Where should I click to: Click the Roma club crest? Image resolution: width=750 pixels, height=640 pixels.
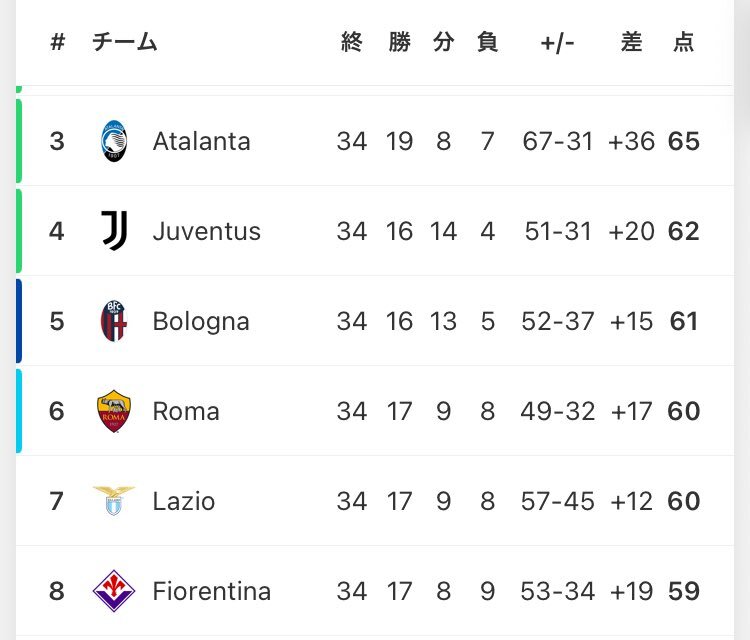114,411
